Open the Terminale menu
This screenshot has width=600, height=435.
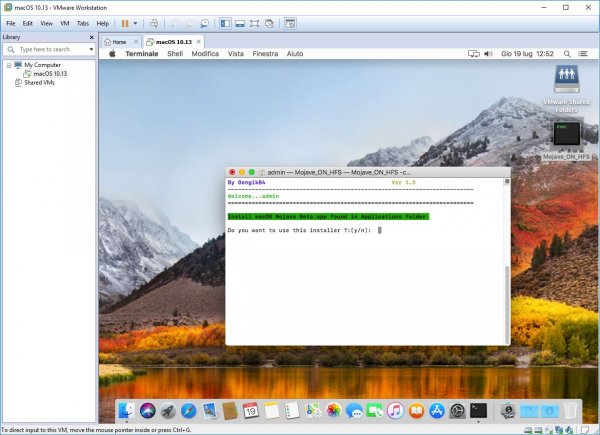point(142,54)
